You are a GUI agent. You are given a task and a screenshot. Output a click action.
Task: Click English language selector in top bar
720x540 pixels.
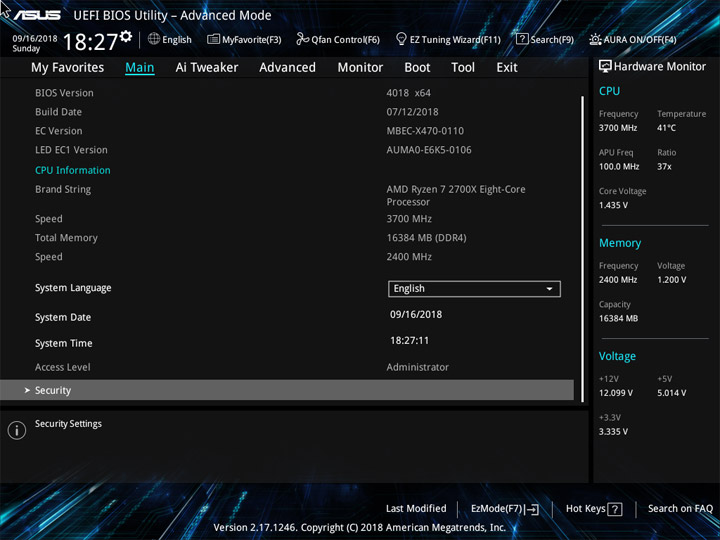tap(177, 39)
